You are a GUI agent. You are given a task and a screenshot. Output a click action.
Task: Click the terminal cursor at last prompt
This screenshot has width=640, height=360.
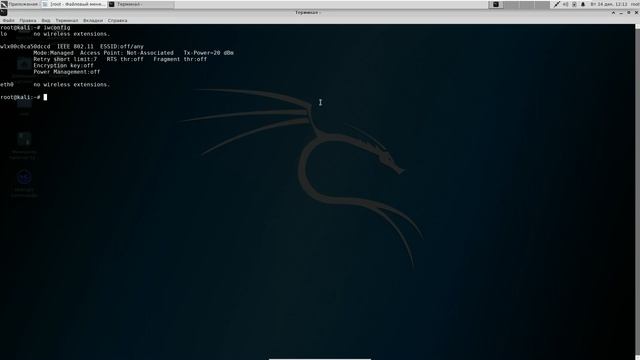[45, 97]
